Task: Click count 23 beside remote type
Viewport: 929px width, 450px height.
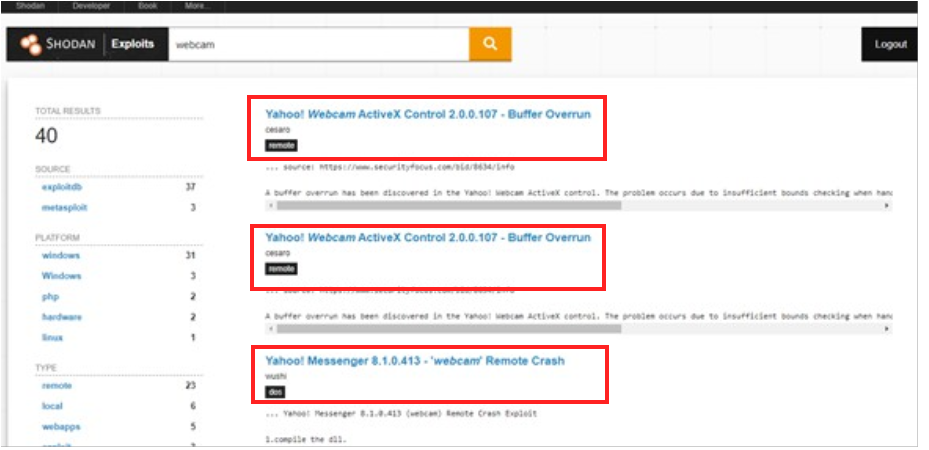Action: coord(190,385)
